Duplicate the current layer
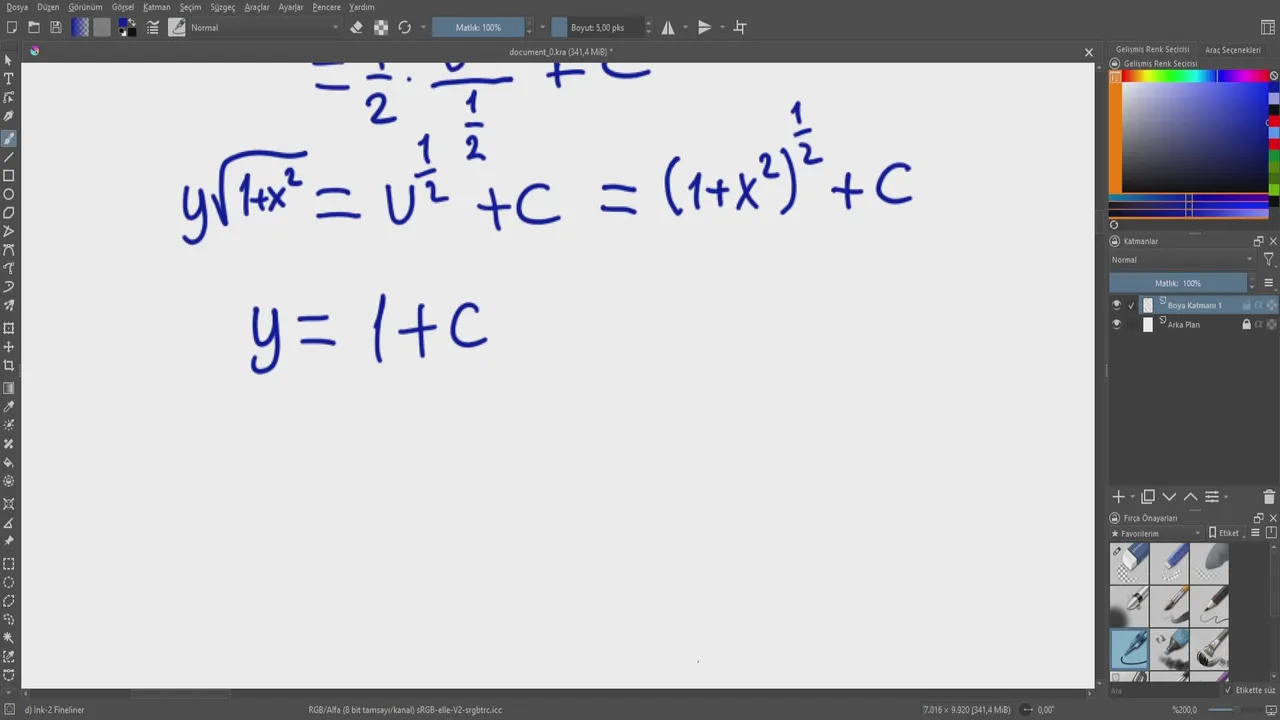Screen dimensions: 1280x720 point(1148,497)
